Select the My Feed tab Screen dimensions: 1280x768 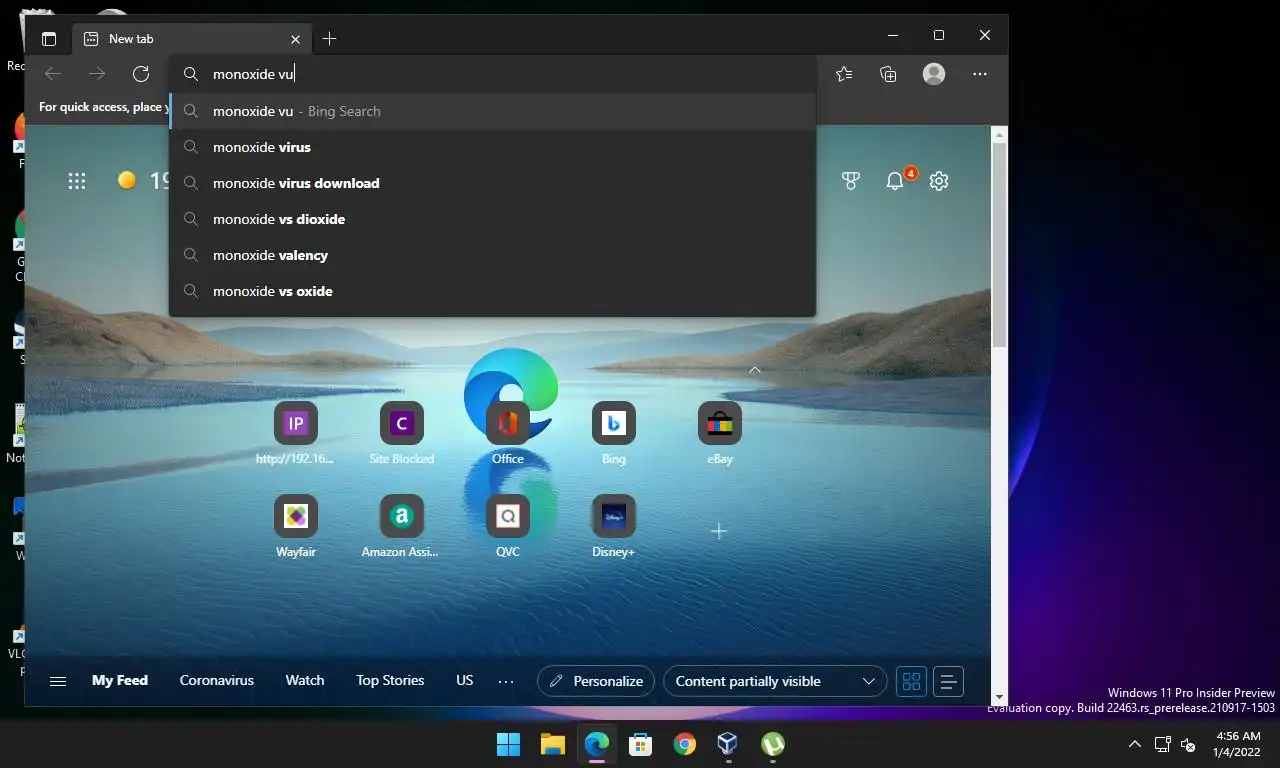(x=120, y=681)
